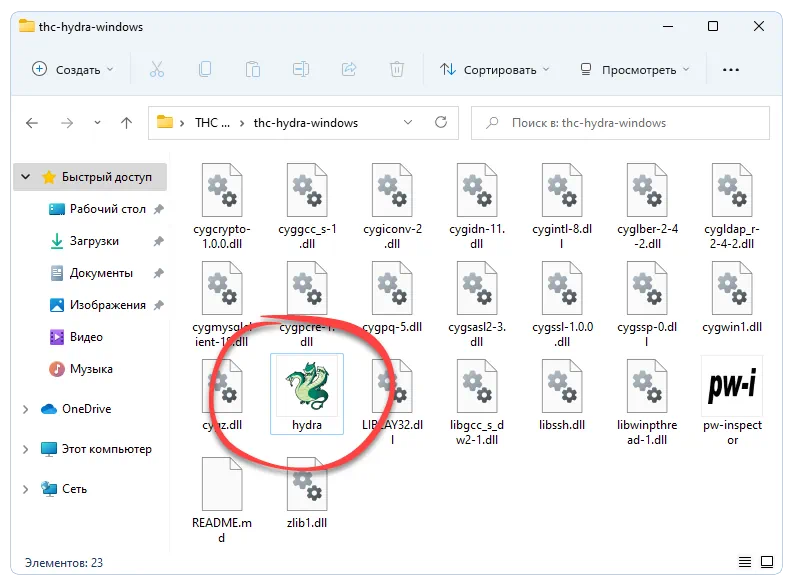
Task: Click the Share icon in toolbar
Action: pos(349,69)
